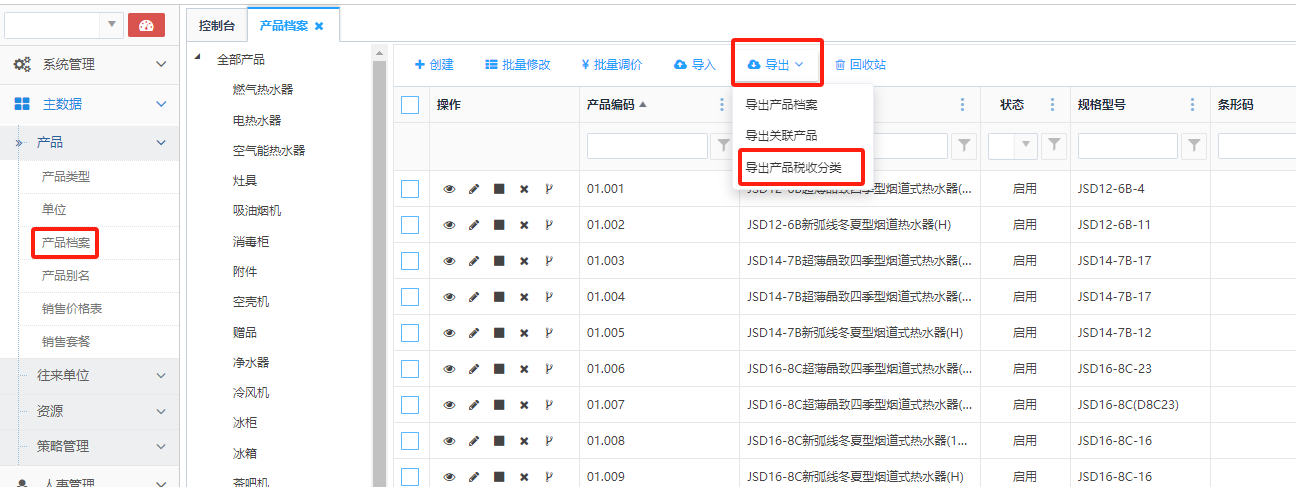Click the 创建 create button
This screenshot has width=1296, height=487.
[x=434, y=65]
